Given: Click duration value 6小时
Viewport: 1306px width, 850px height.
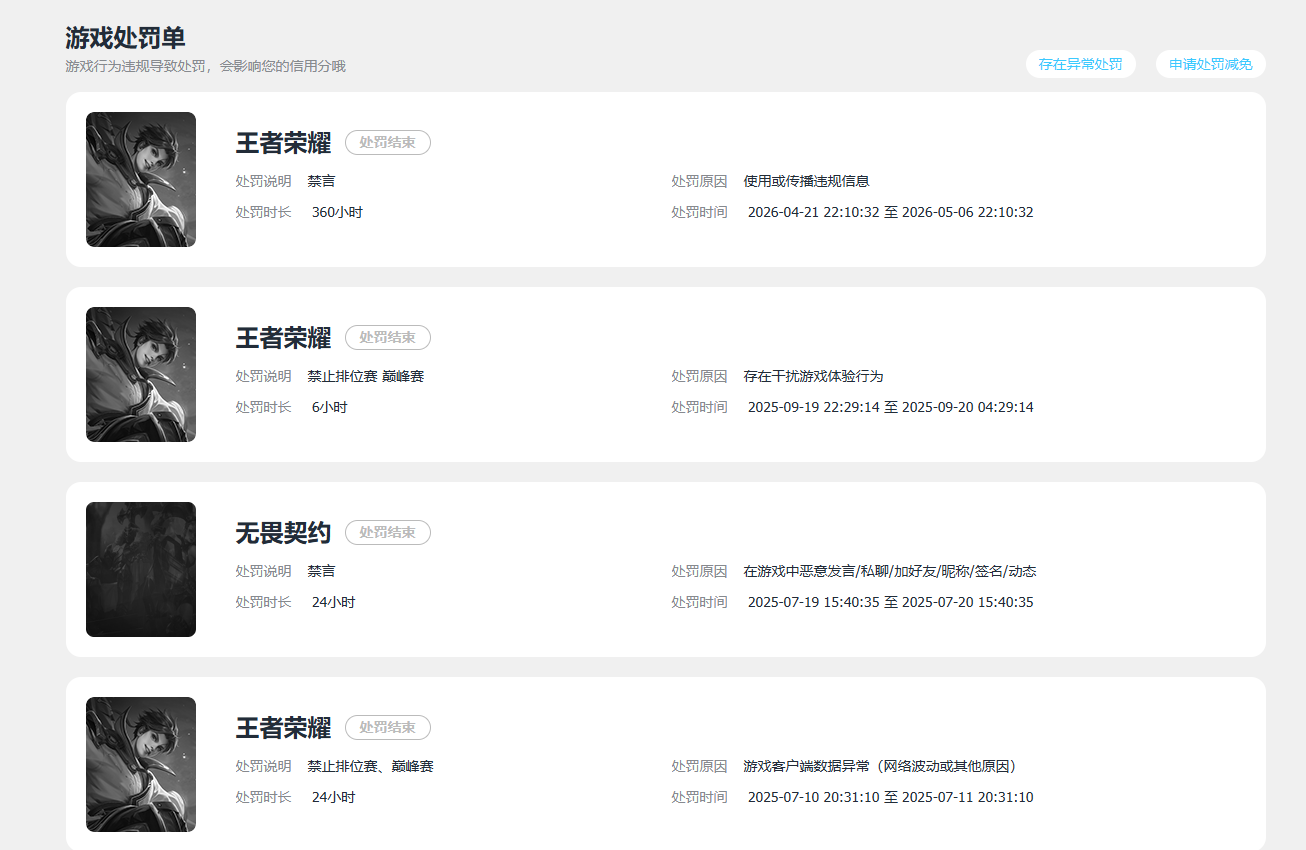Looking at the screenshot, I should pos(329,407).
